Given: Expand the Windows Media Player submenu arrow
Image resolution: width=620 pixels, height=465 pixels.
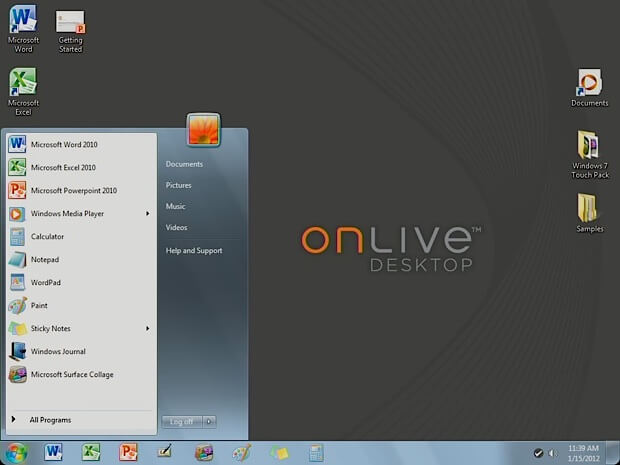Looking at the screenshot, I should [147, 214].
